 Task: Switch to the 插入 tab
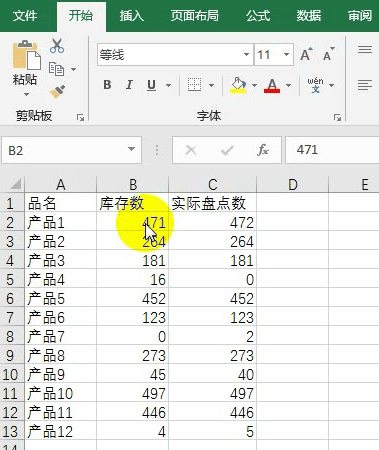tap(132, 15)
